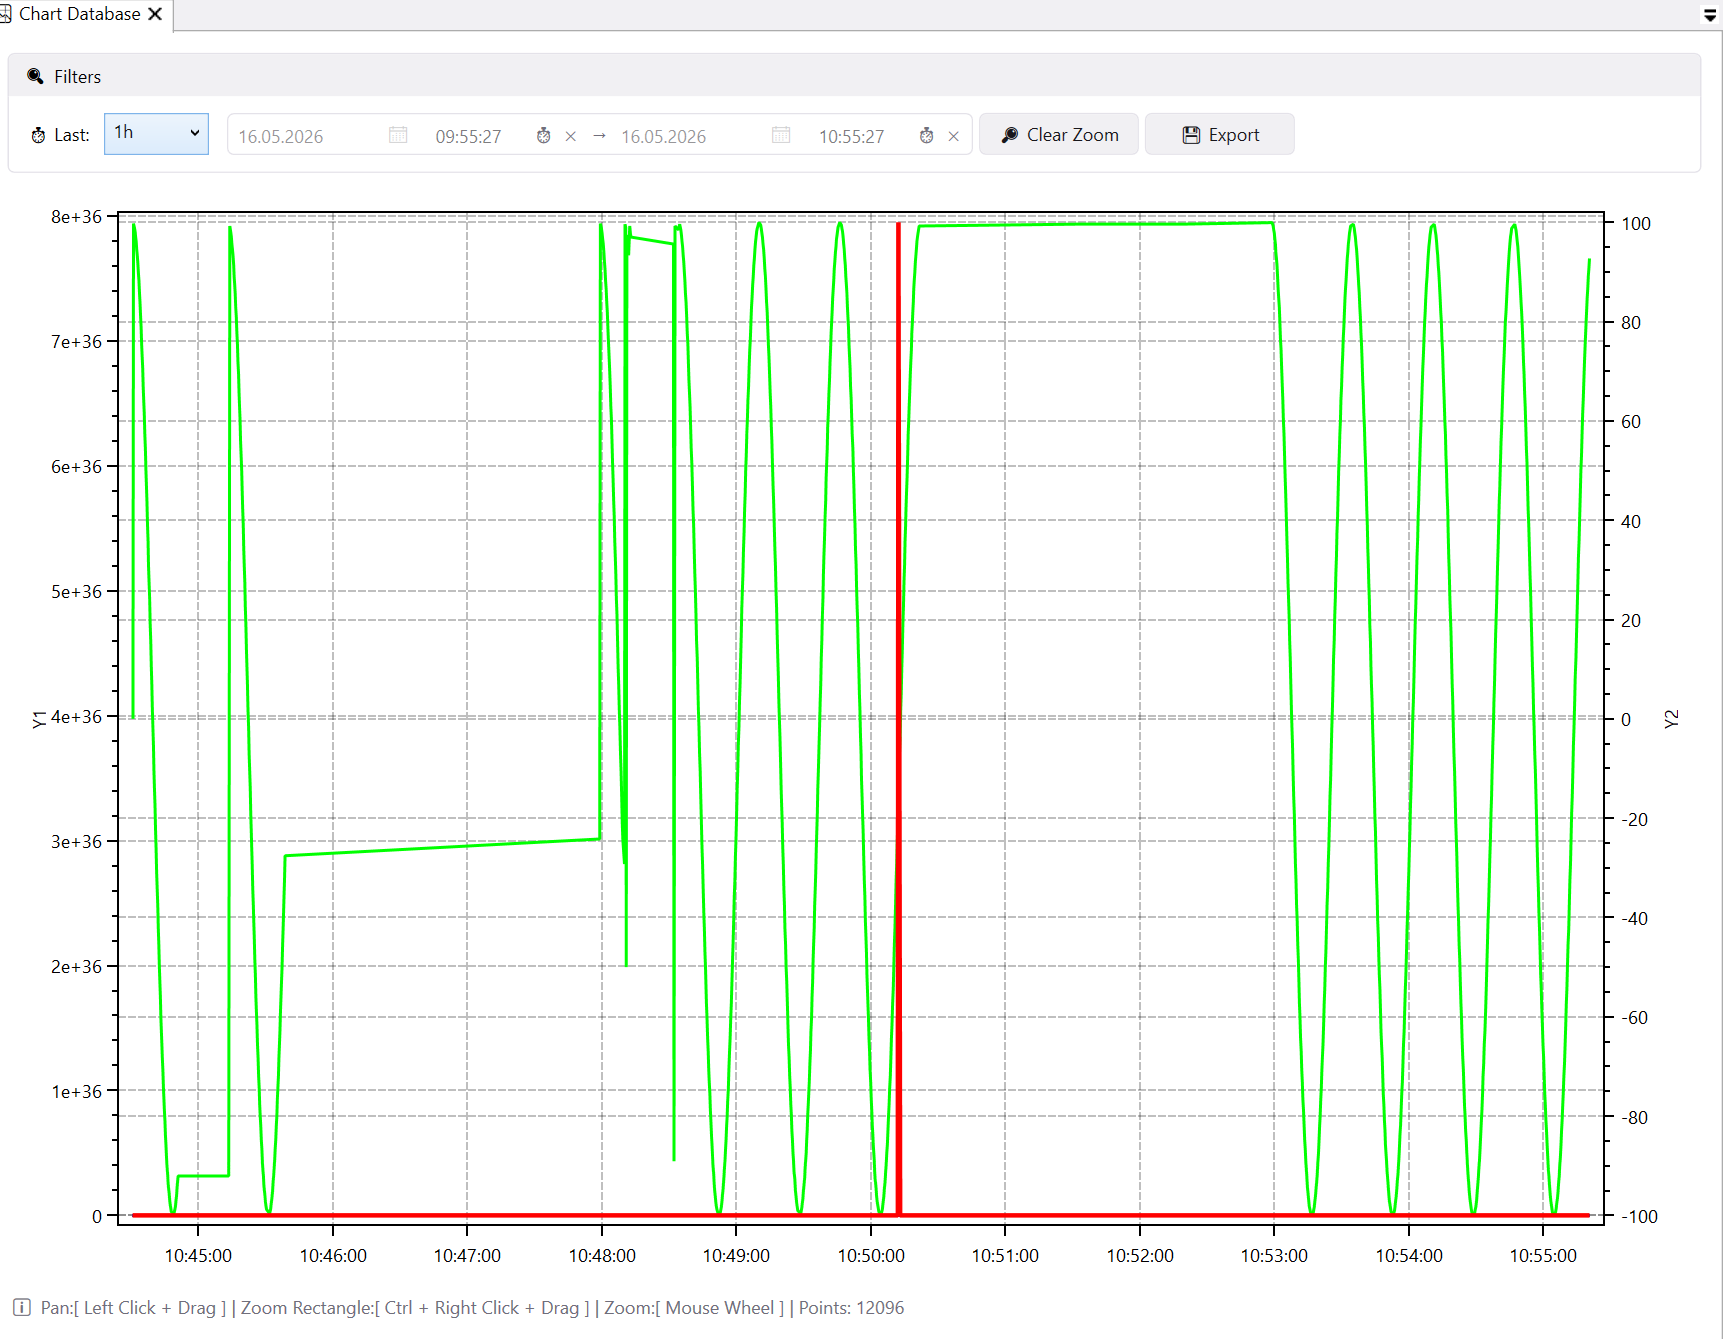Click the Points: 12096 status text

point(851,1307)
